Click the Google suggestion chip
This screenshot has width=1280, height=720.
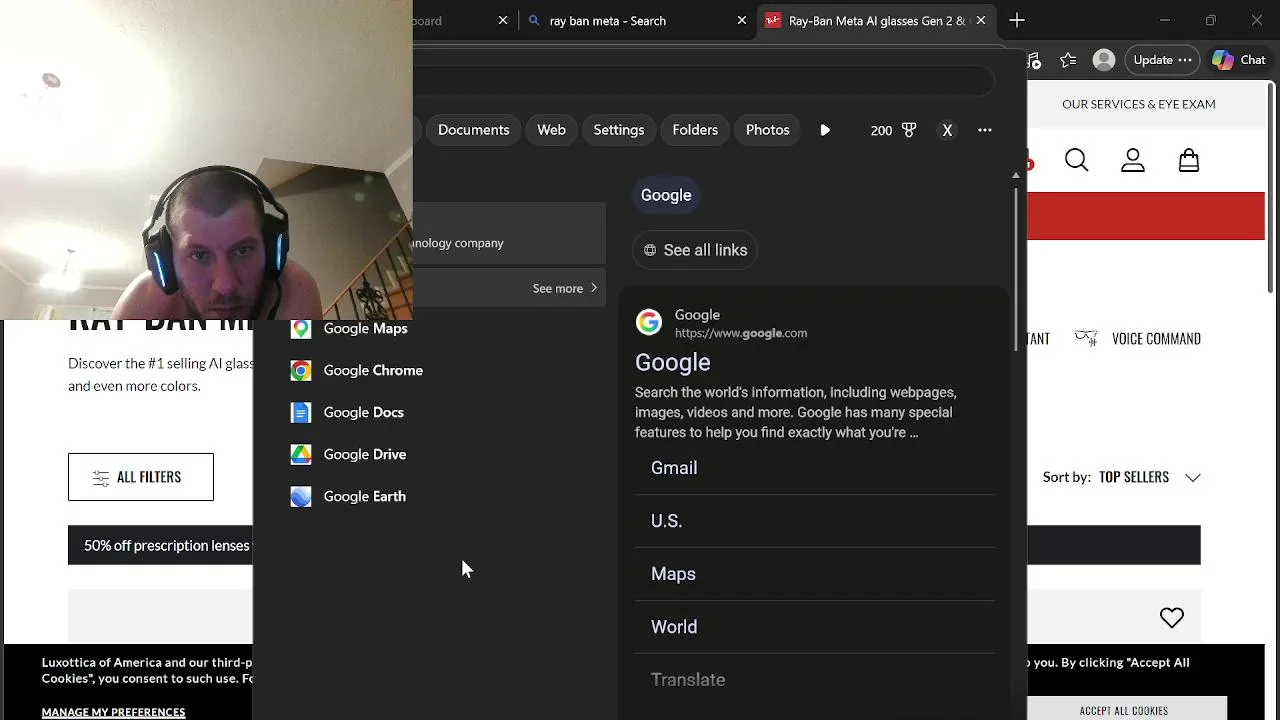[666, 195]
